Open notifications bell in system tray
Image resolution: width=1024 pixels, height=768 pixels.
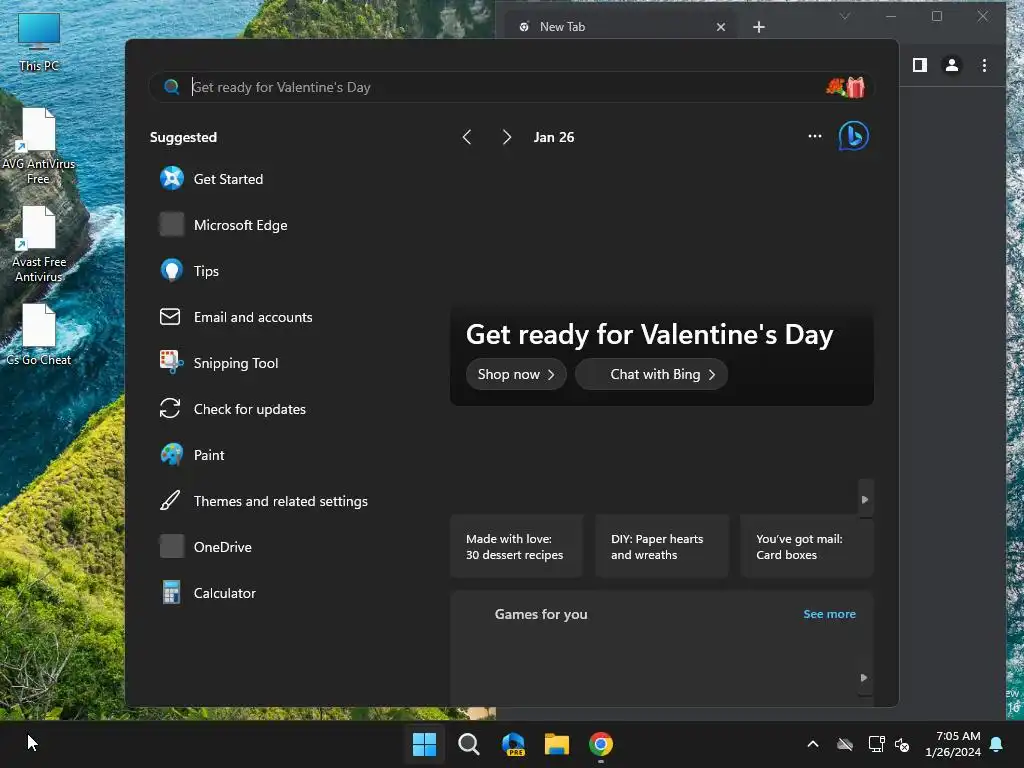[x=997, y=744]
